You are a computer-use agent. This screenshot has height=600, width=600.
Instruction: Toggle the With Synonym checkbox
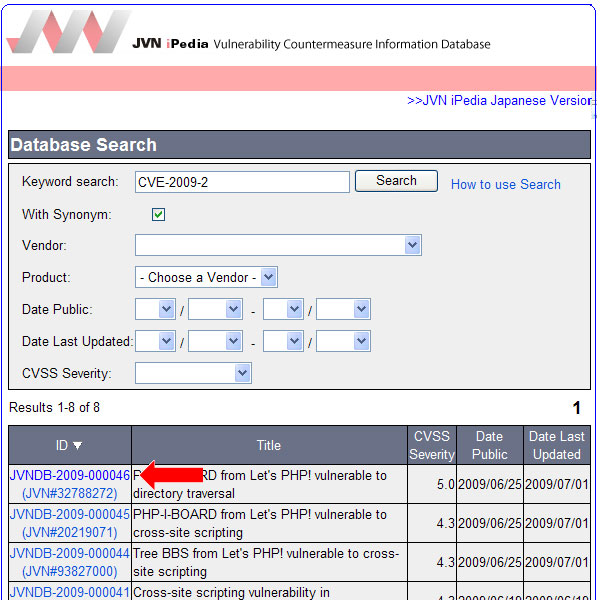coord(158,215)
